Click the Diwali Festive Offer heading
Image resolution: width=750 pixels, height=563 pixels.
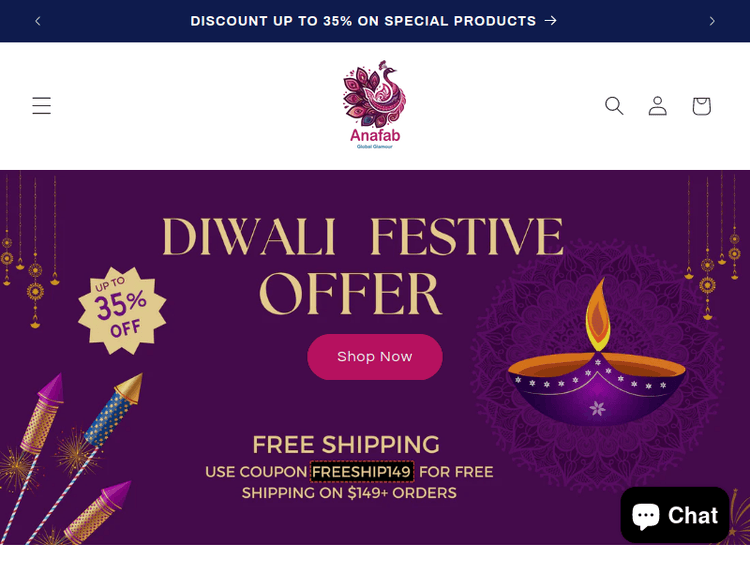[x=362, y=266]
